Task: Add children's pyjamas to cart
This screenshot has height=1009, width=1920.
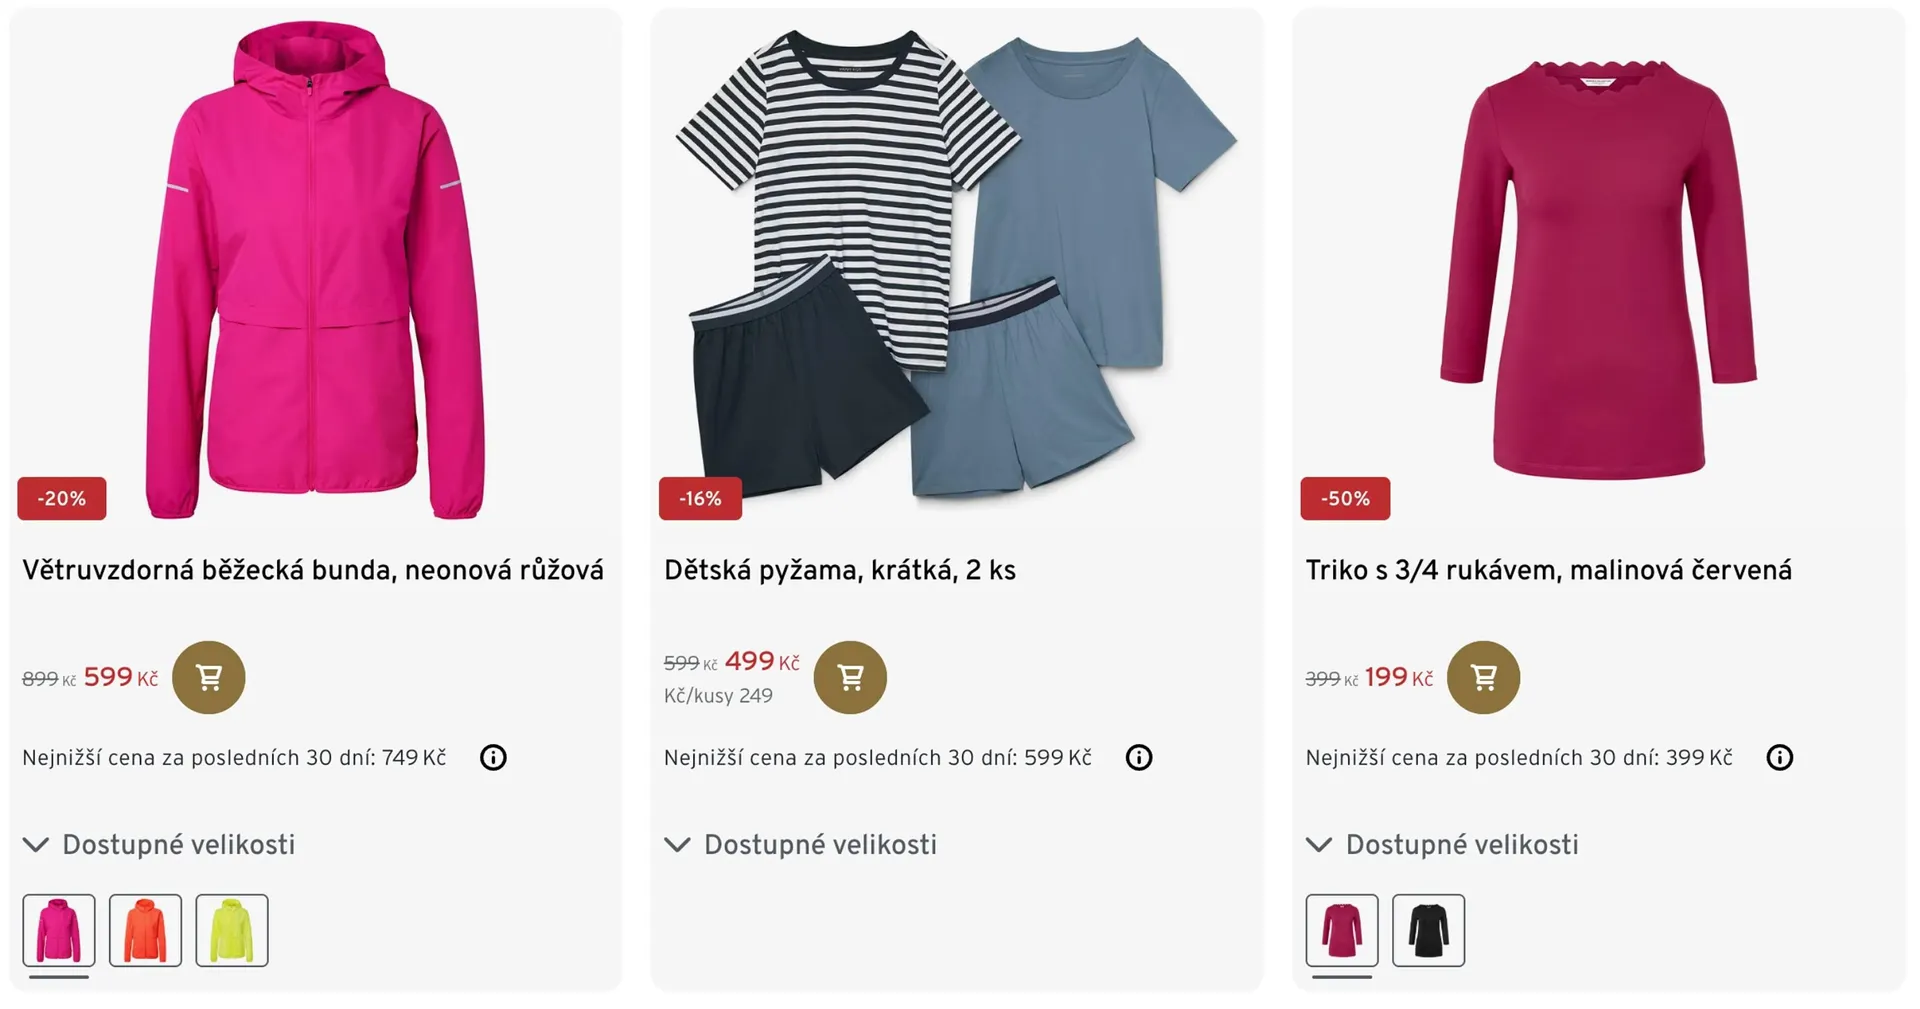Action: tap(850, 677)
